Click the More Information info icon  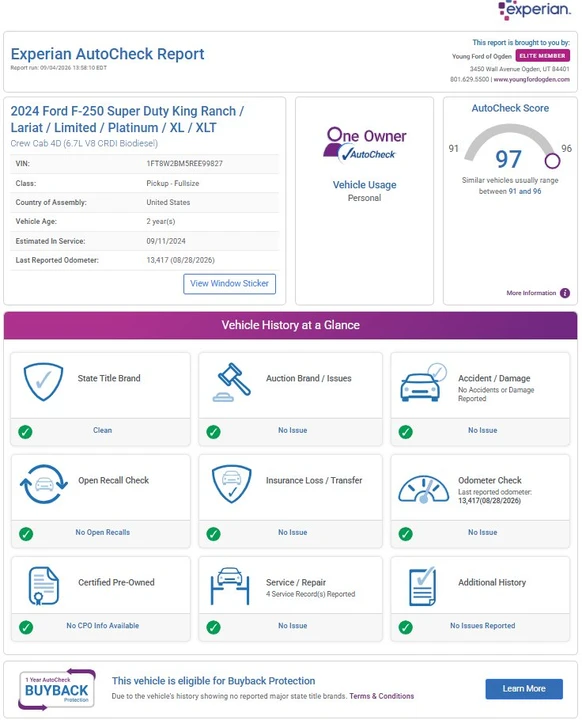[565, 293]
